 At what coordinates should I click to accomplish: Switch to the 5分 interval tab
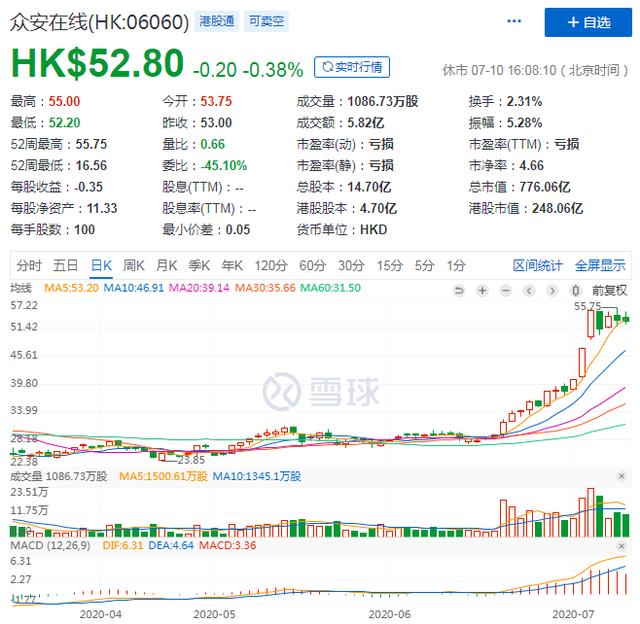point(424,266)
